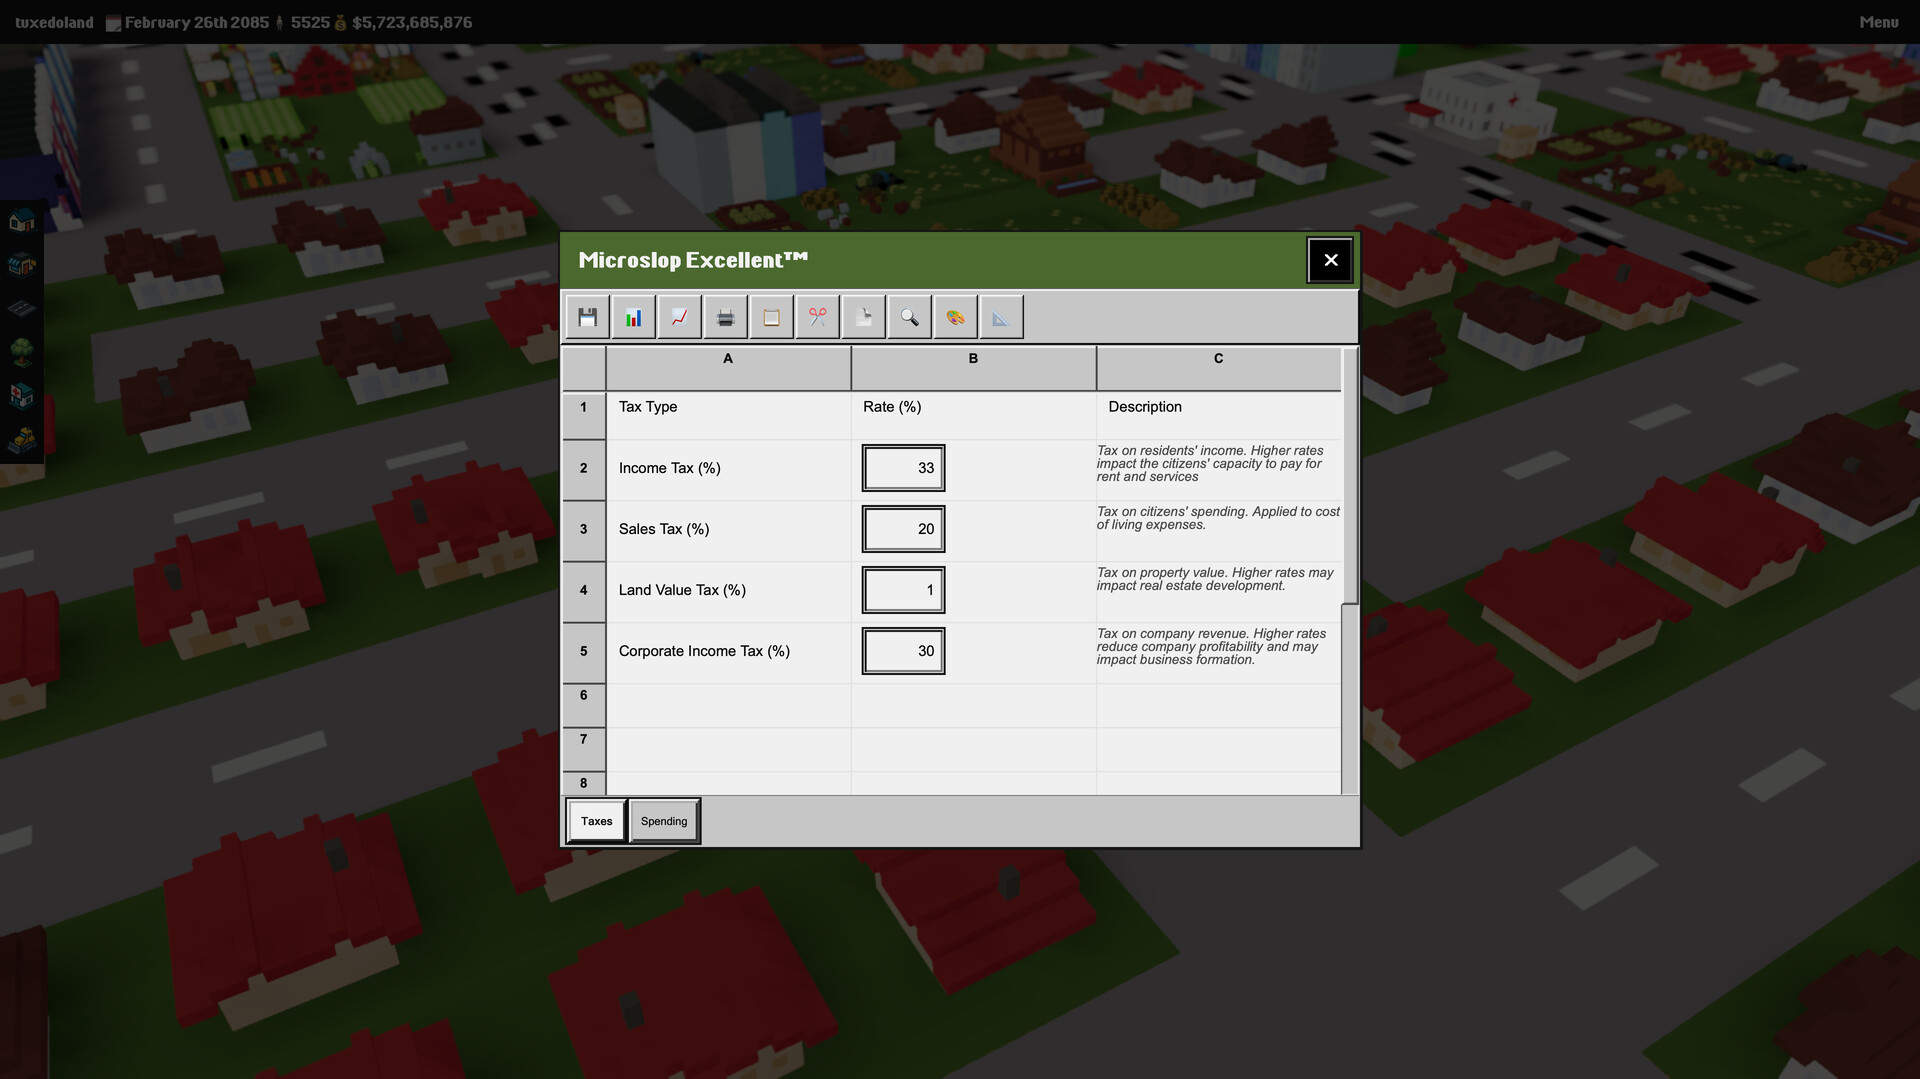1920x1079 pixels.
Task: Select the tree planting tool
Action: (x=21, y=352)
